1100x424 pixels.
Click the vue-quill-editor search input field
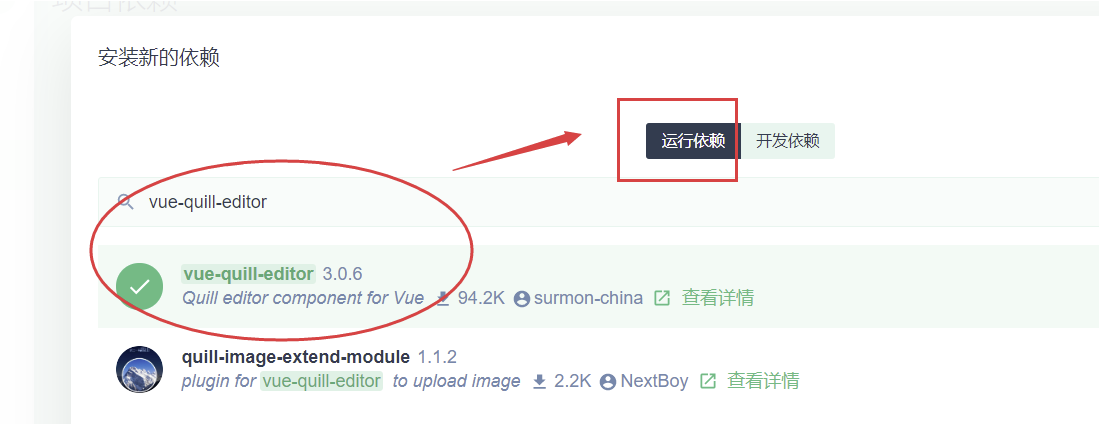click(598, 202)
